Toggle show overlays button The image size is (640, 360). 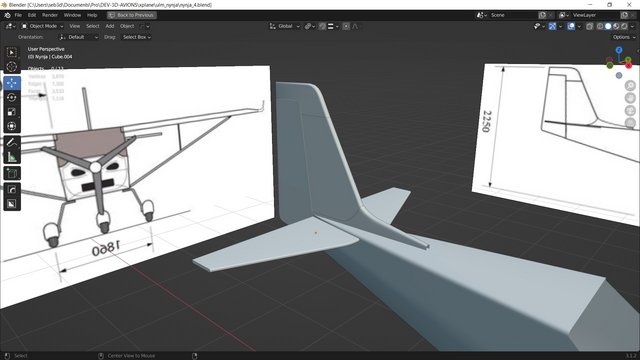(571, 26)
